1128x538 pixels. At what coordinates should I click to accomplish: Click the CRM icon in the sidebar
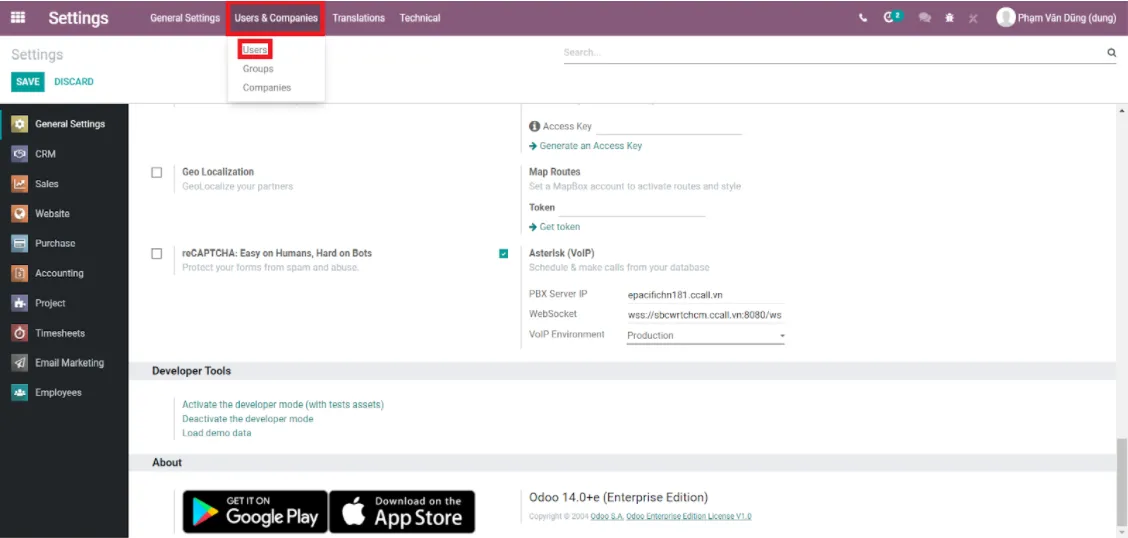coord(20,154)
